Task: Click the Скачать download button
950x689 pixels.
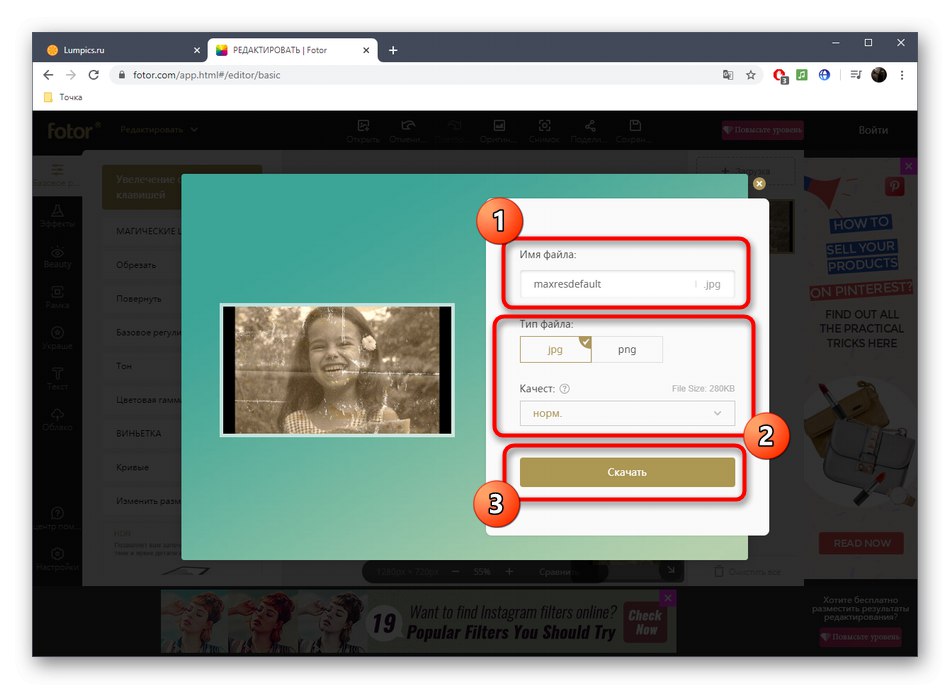Action: coord(627,472)
